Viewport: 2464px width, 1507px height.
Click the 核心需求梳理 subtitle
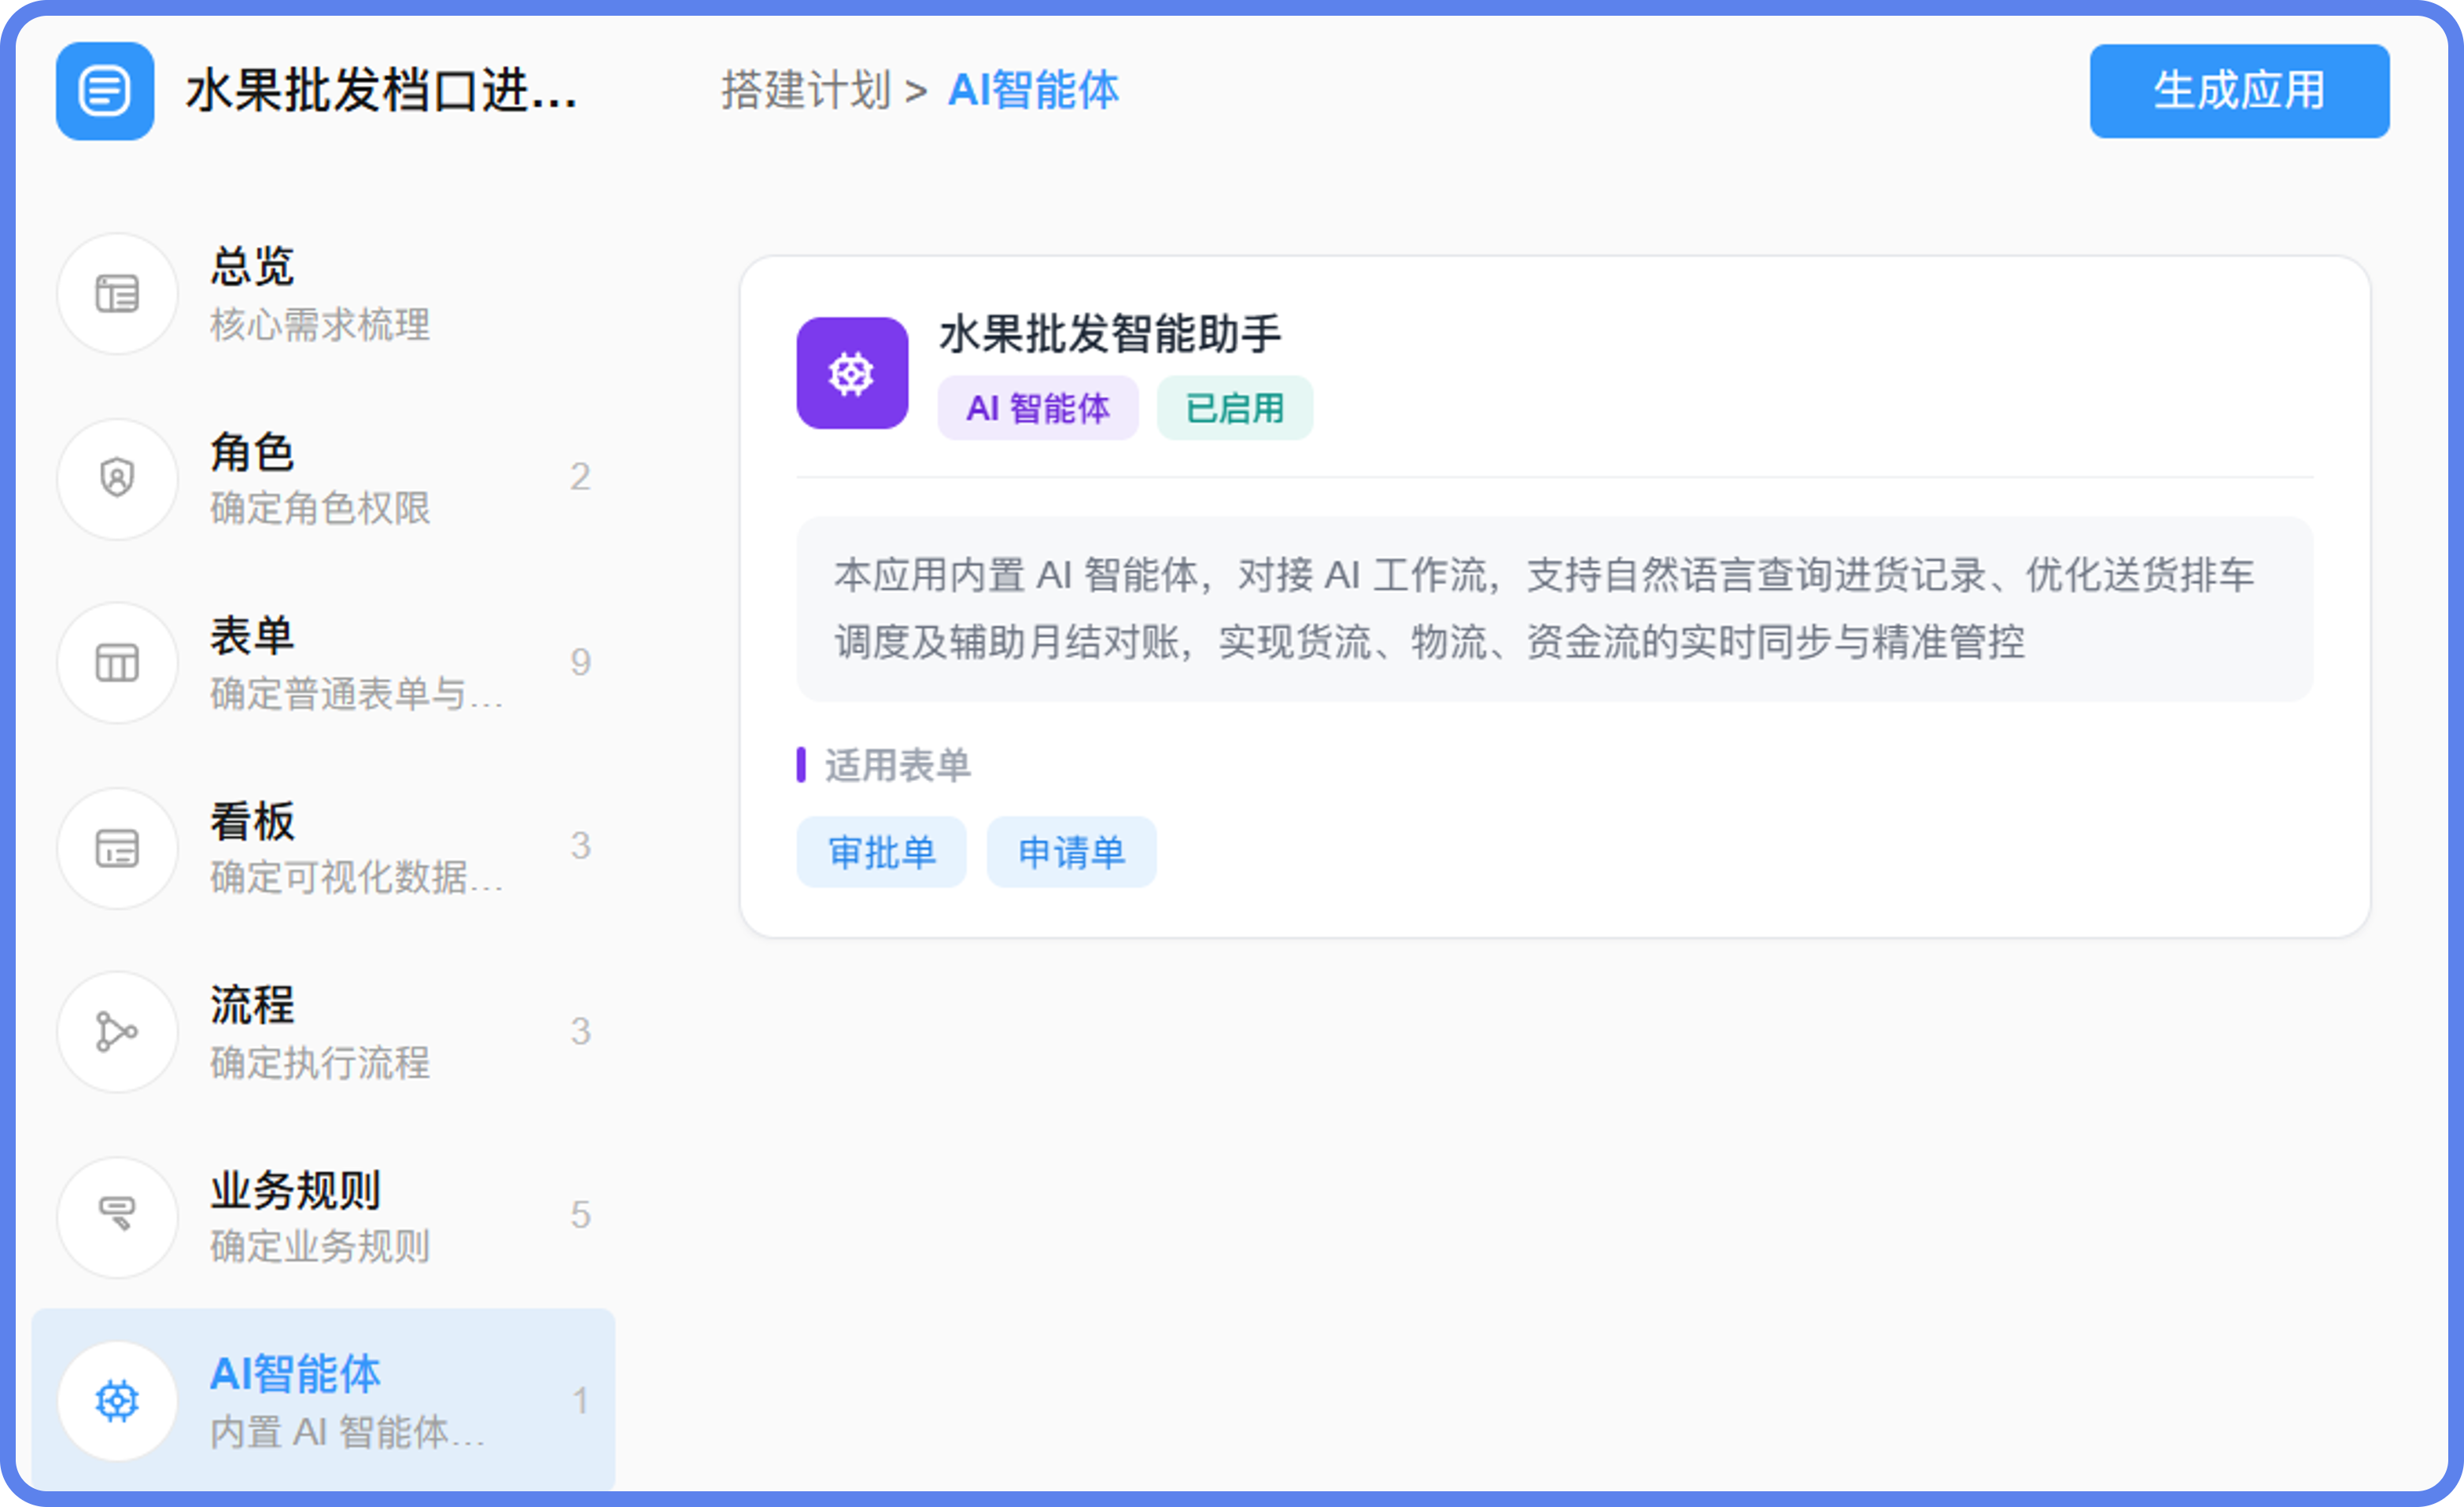tap(320, 325)
